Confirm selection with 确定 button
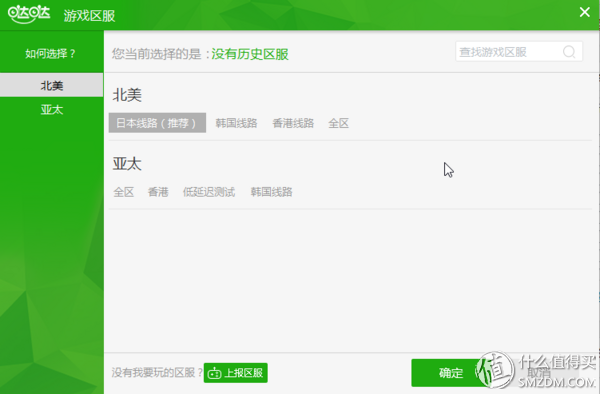This screenshot has width=600, height=394. pos(451,373)
